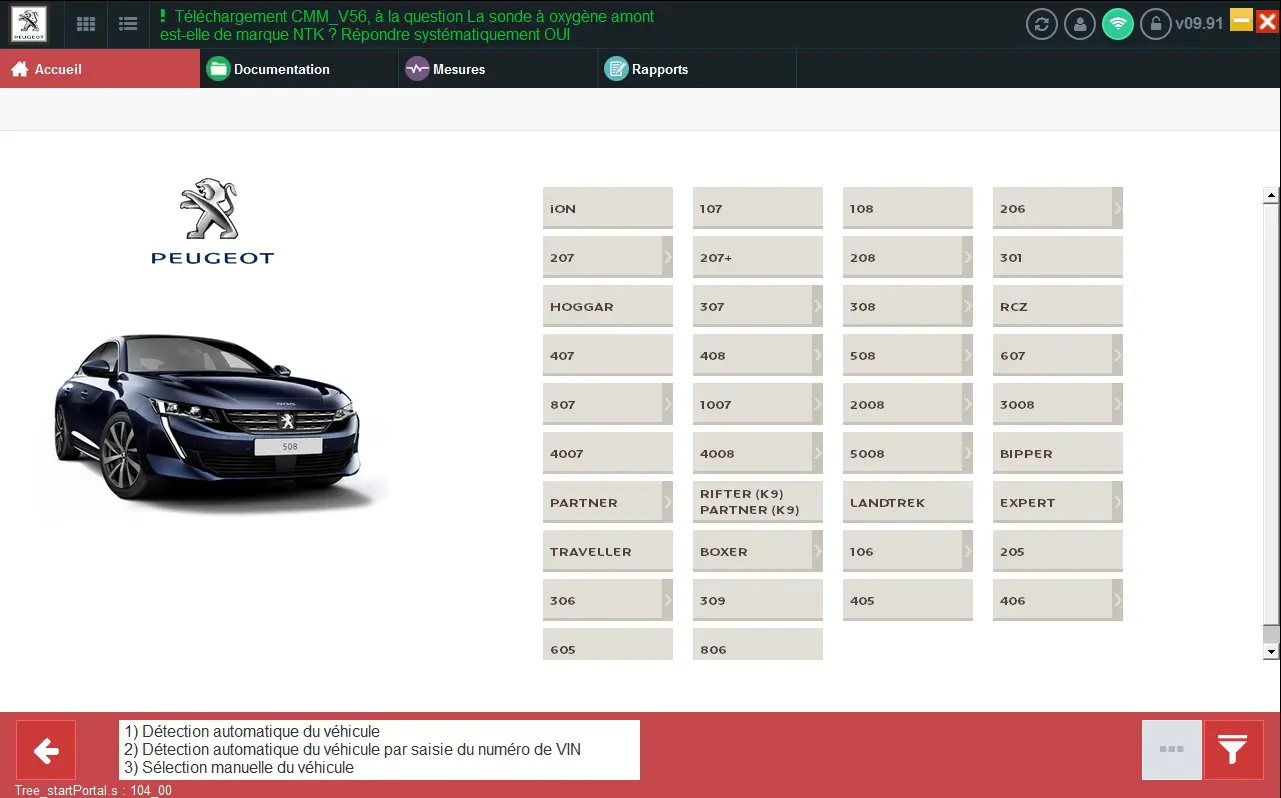
Task: Click the filter funnel button
Action: click(x=1233, y=750)
